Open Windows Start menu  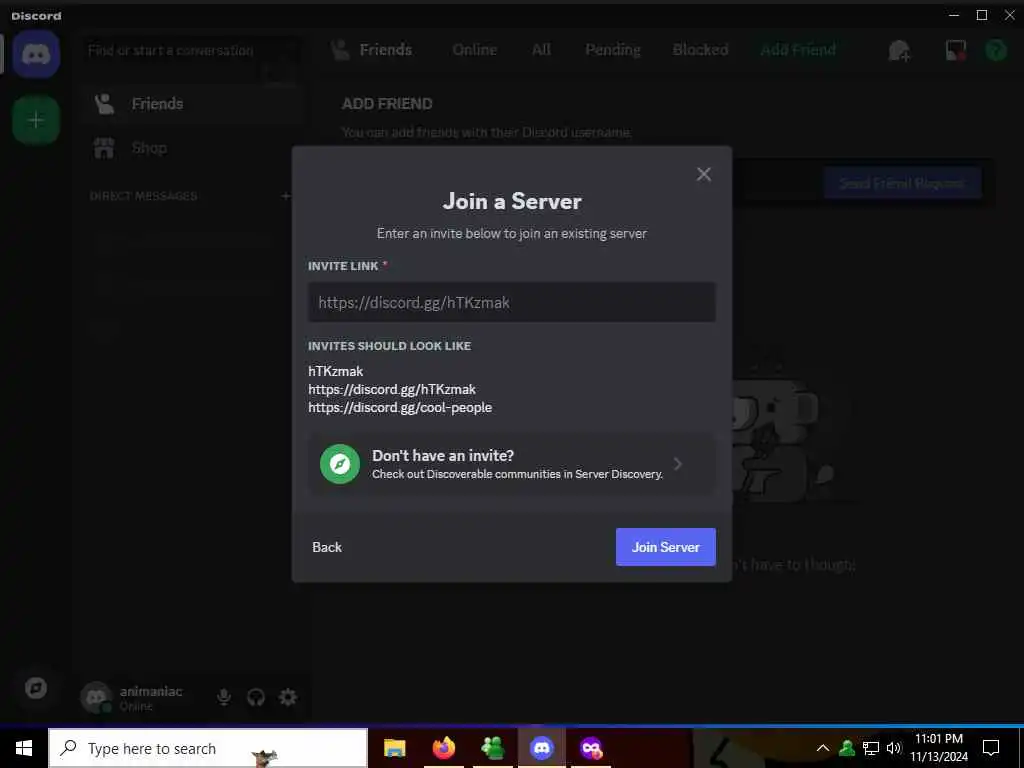coord(24,748)
